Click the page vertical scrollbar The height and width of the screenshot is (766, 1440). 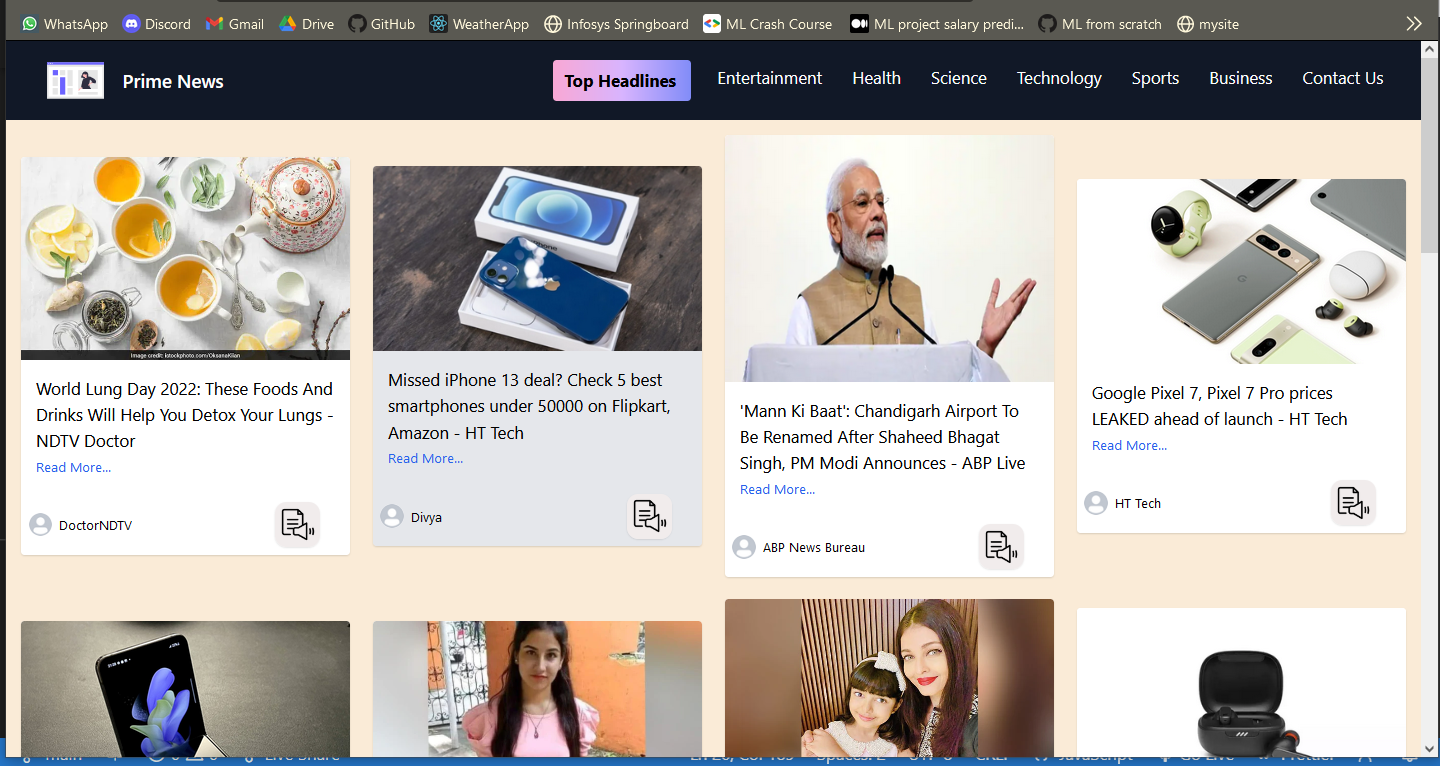[x=1429, y=400]
